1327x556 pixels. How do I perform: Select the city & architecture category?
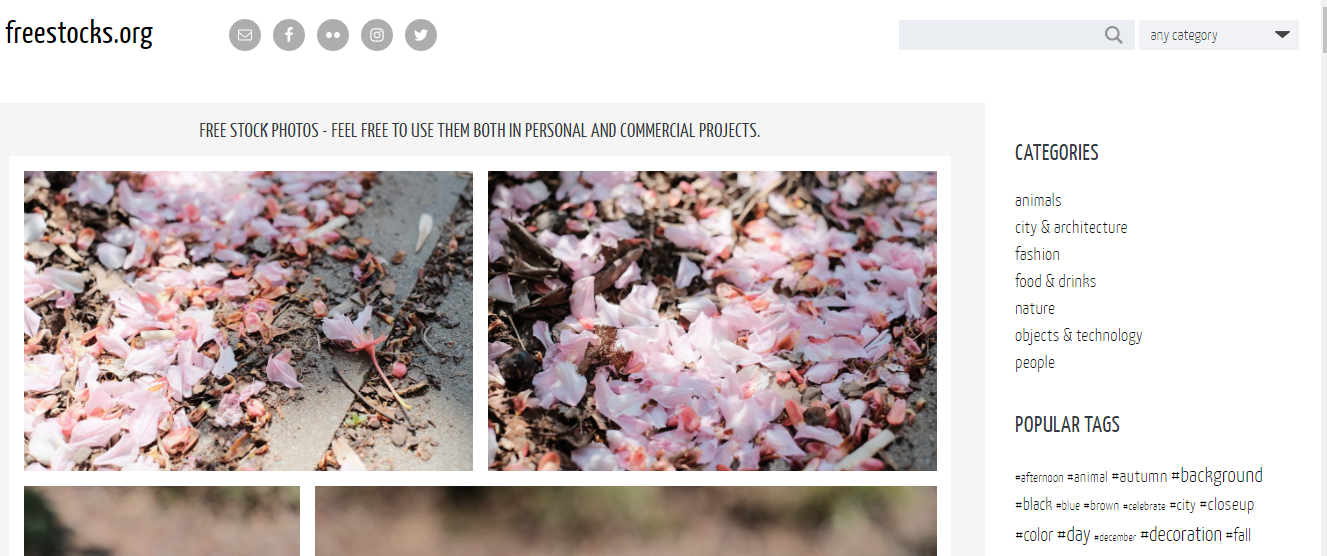tap(1071, 227)
